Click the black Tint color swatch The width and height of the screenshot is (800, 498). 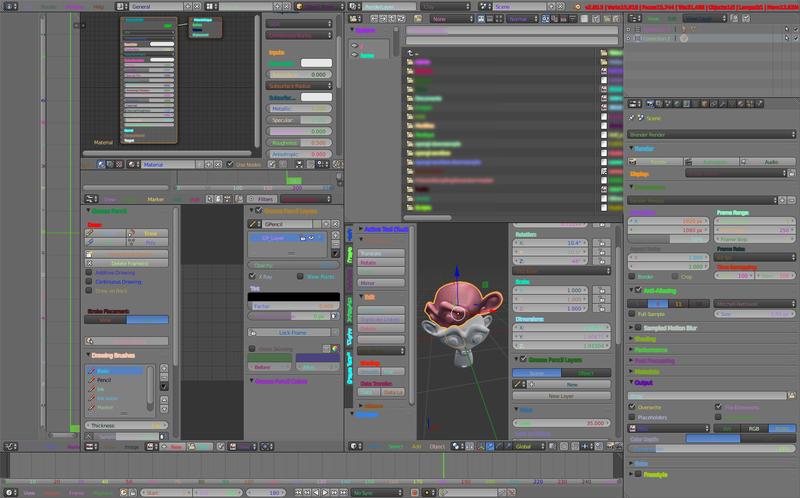tap(293, 297)
